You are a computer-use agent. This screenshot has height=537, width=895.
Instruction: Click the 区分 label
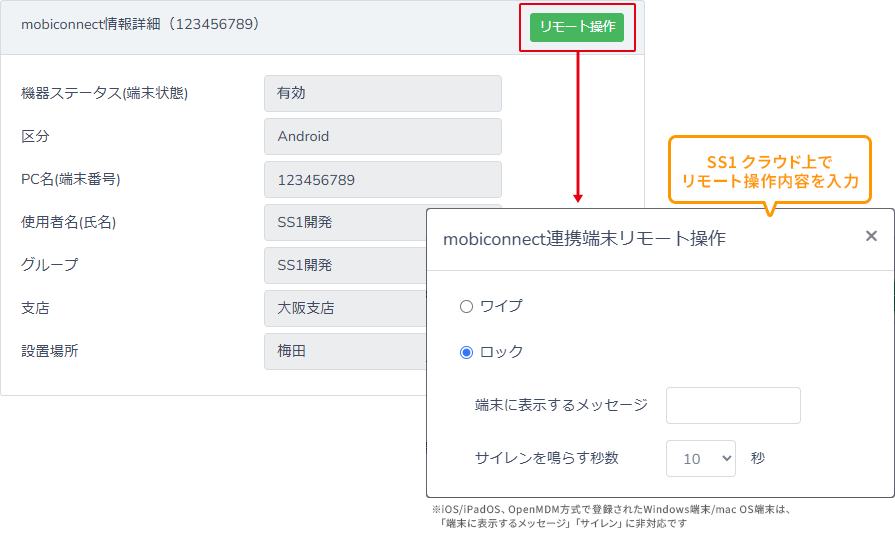[35, 136]
